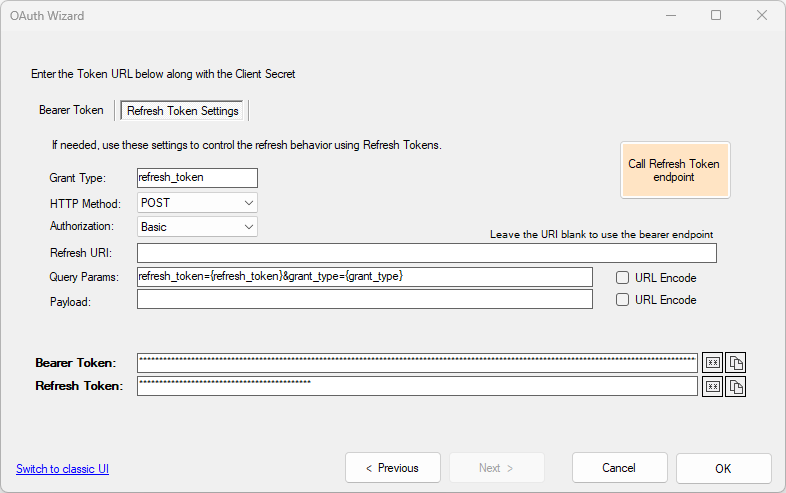This screenshot has height=493, width=786.
Task: Switch to the Bearer Token tab
Action: [x=71, y=110]
